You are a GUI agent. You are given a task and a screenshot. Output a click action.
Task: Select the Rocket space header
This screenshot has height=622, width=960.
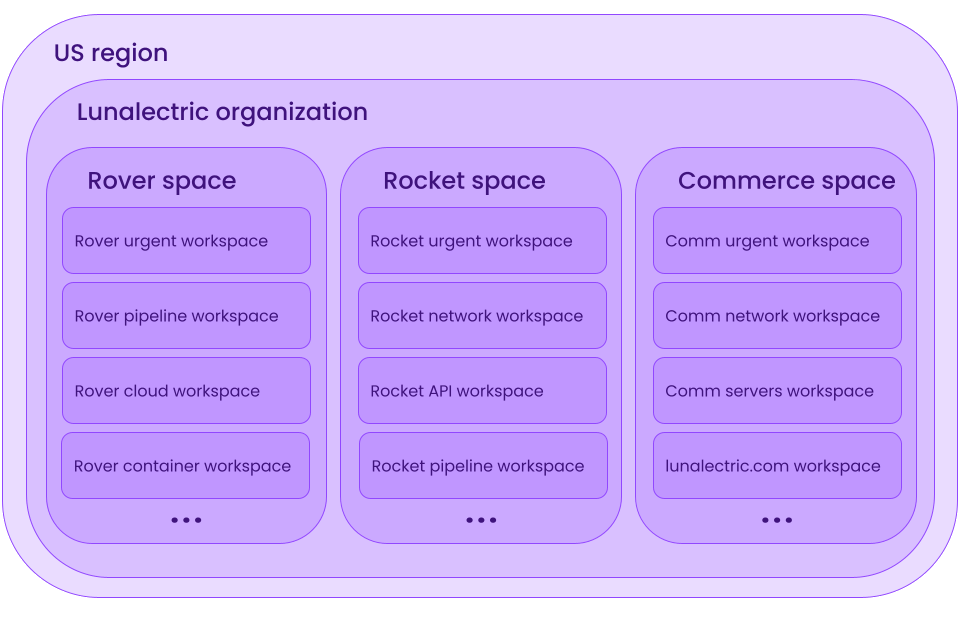[x=464, y=181]
